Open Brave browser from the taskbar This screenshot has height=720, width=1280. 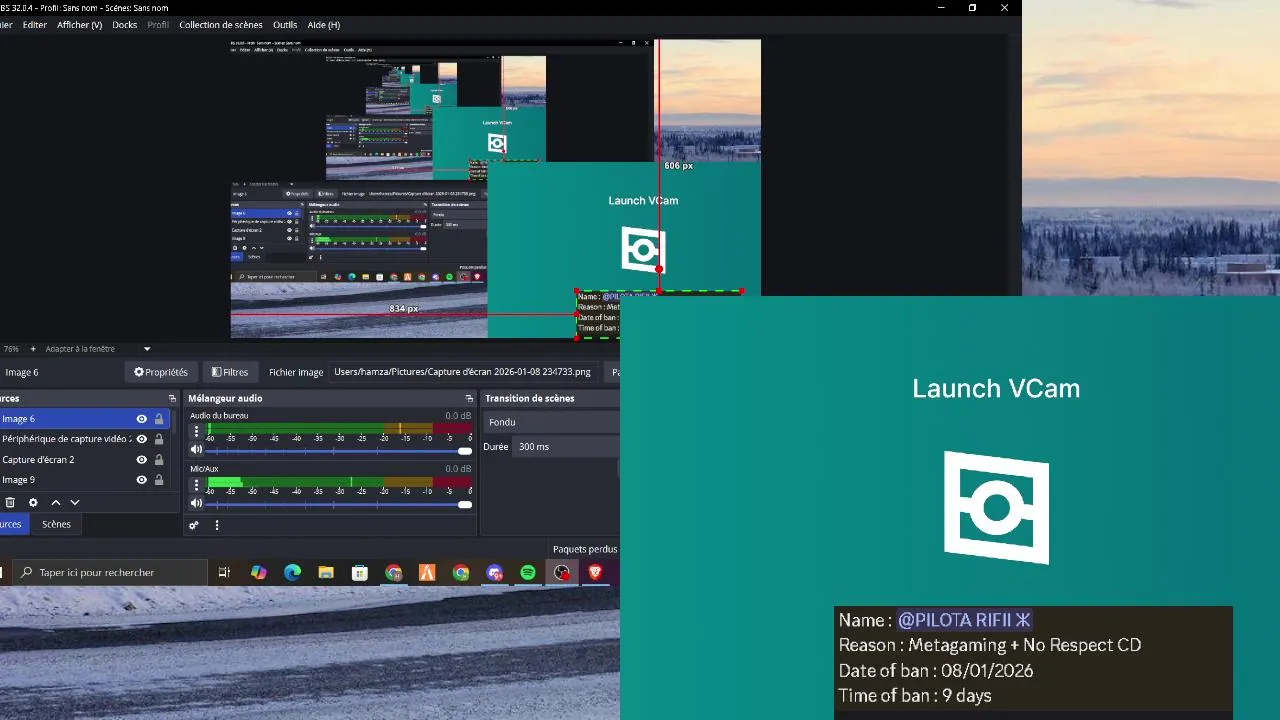(x=596, y=573)
